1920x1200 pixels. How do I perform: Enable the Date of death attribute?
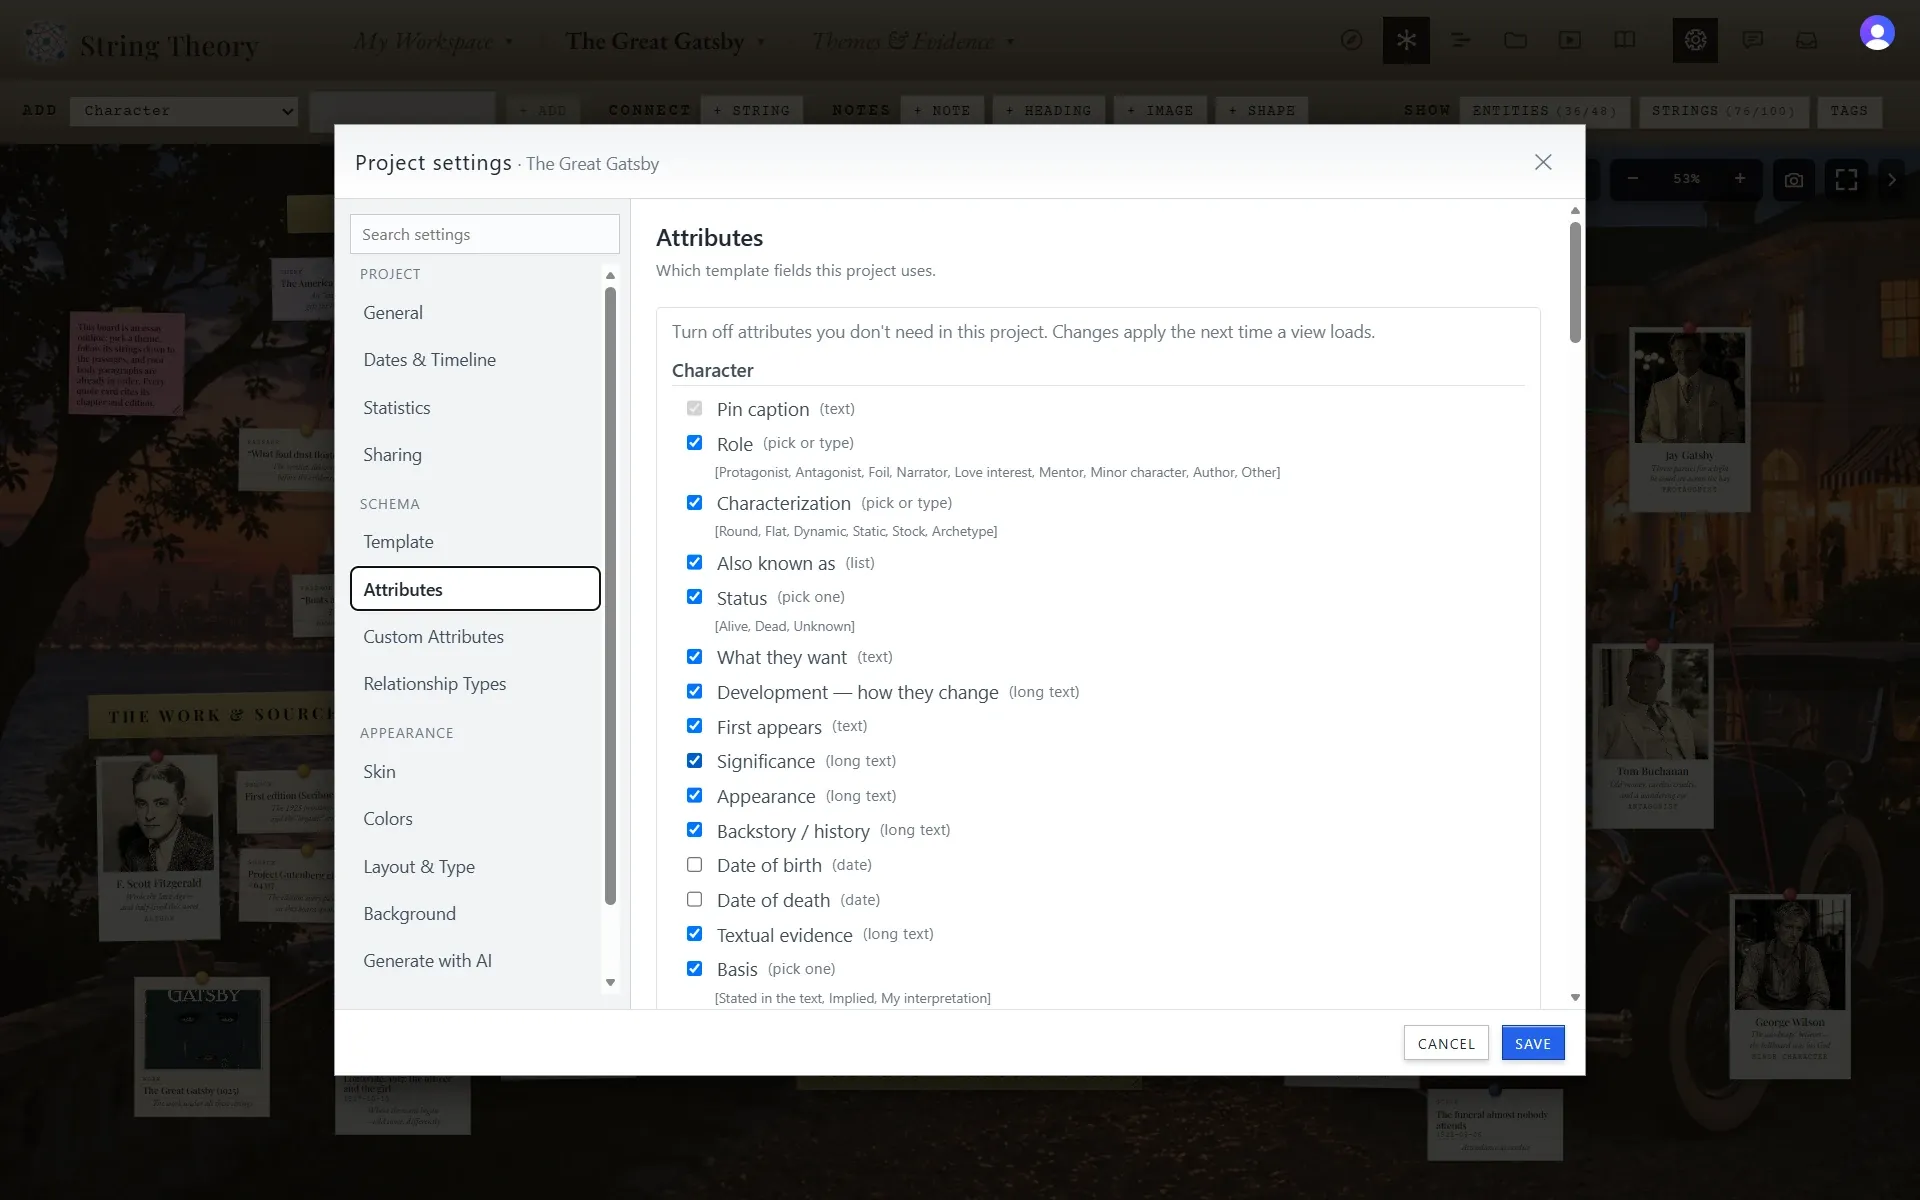694,900
